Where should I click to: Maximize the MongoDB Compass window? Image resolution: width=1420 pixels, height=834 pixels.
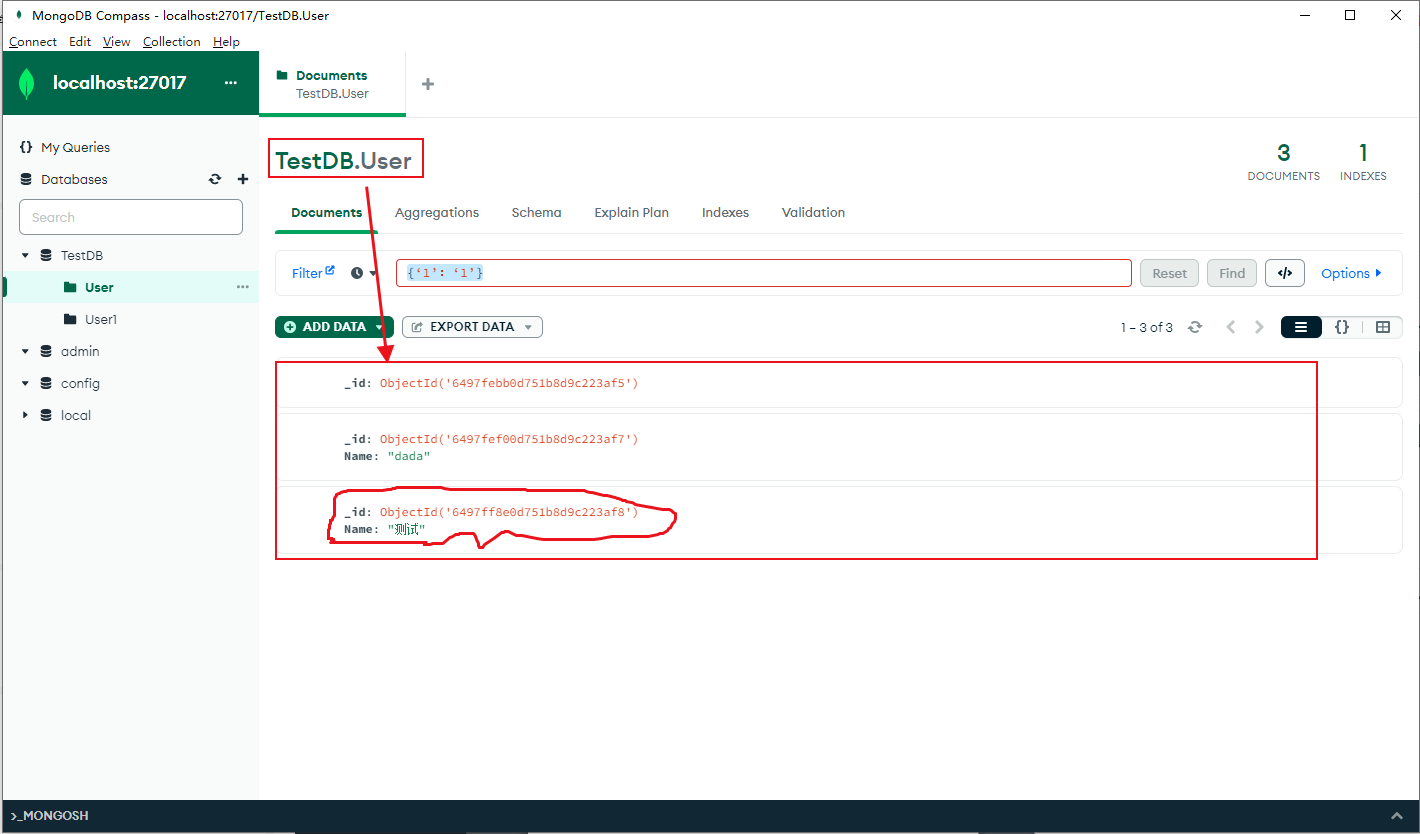1350,15
